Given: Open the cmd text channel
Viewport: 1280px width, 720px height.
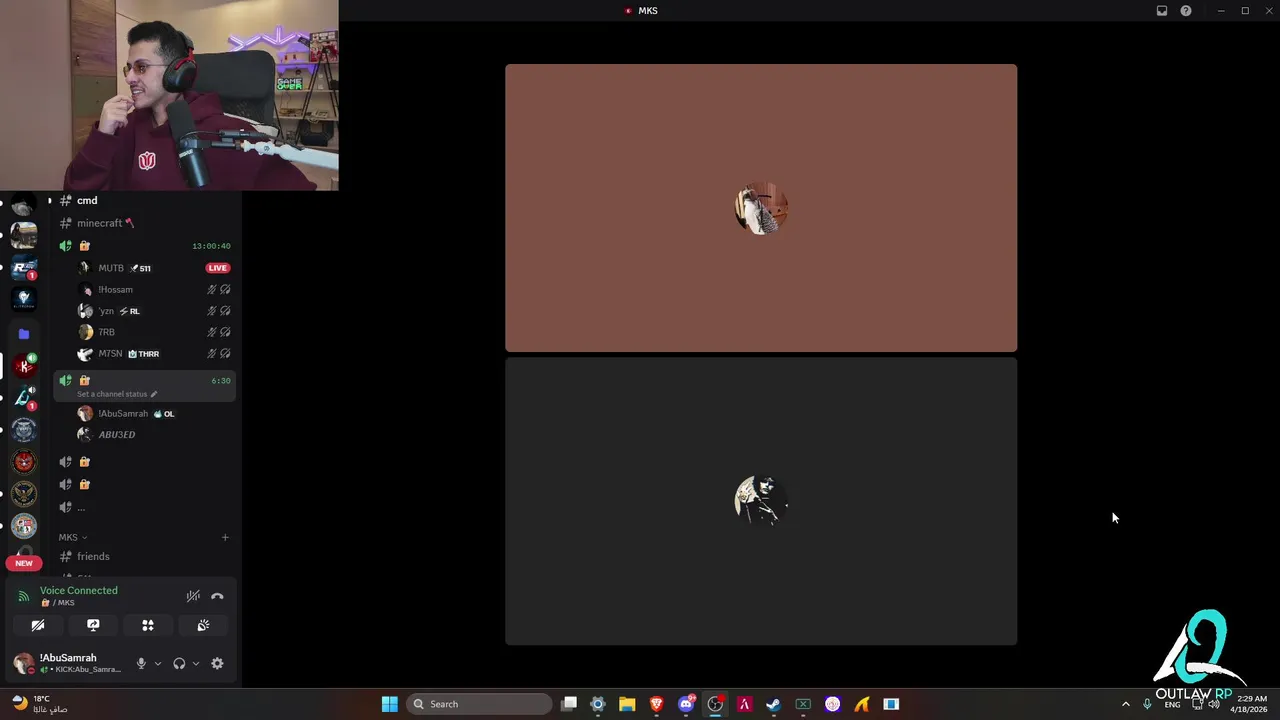Looking at the screenshot, I should [x=145, y=200].
